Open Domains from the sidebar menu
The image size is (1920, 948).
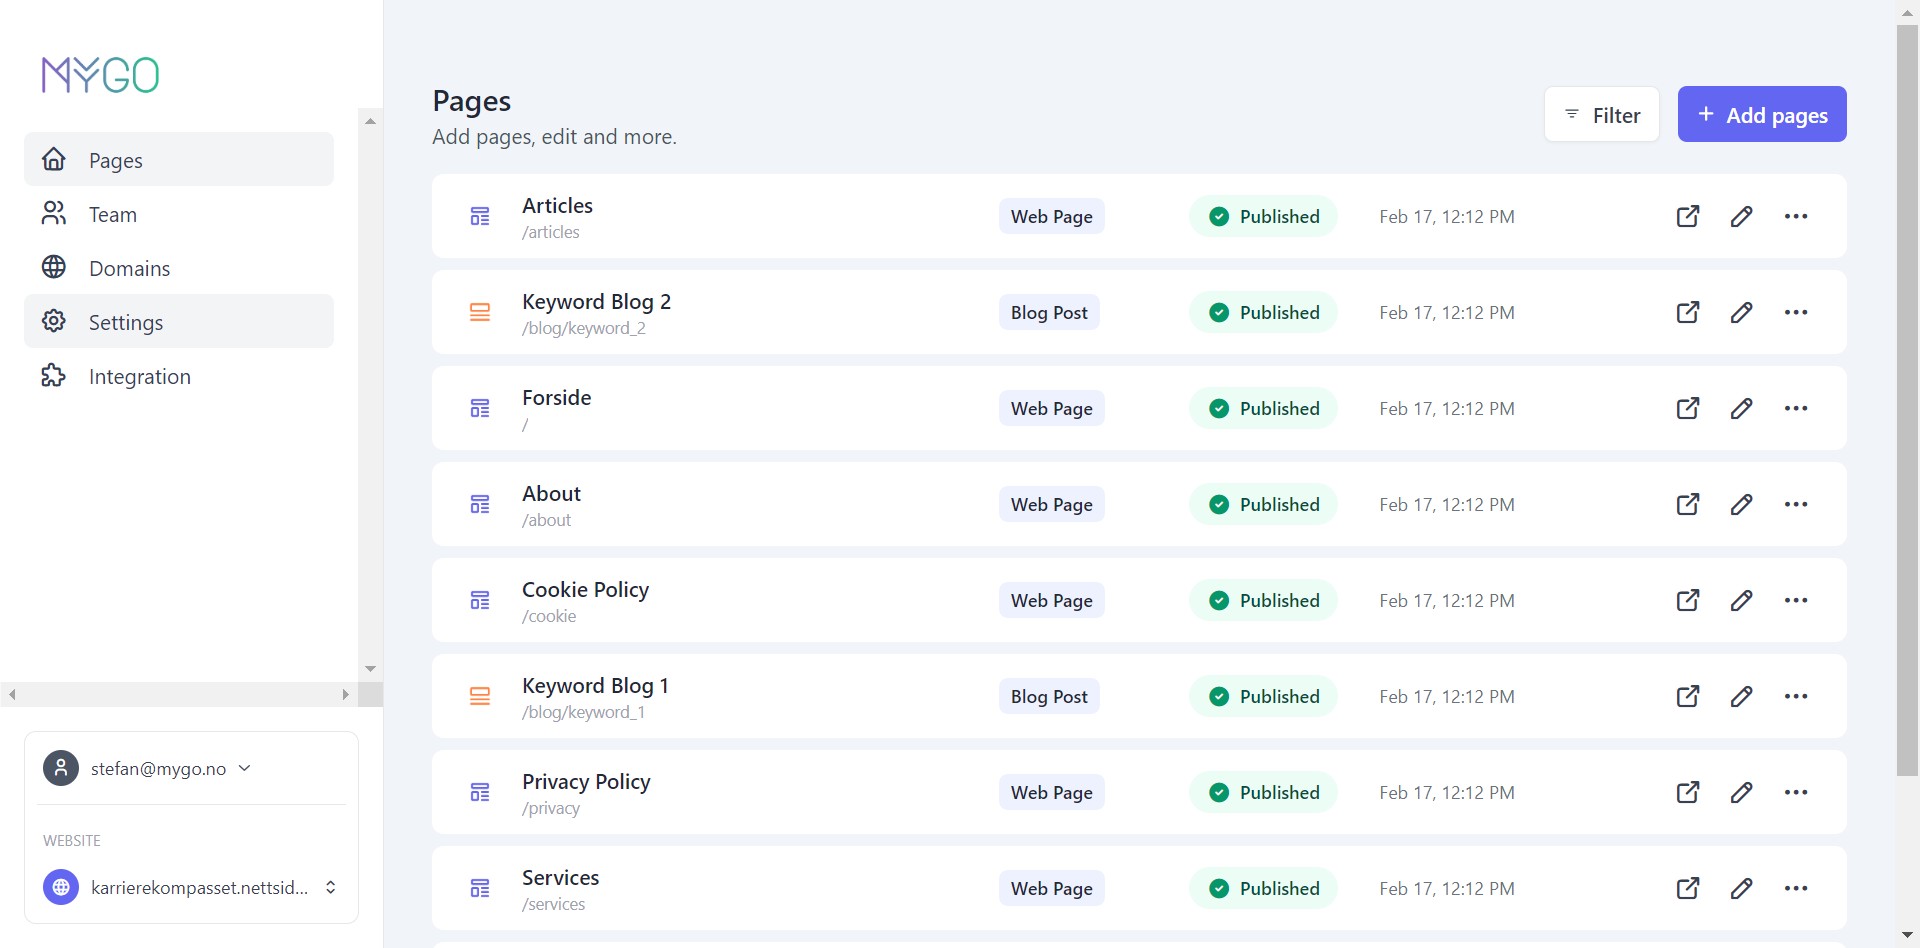pos(129,269)
